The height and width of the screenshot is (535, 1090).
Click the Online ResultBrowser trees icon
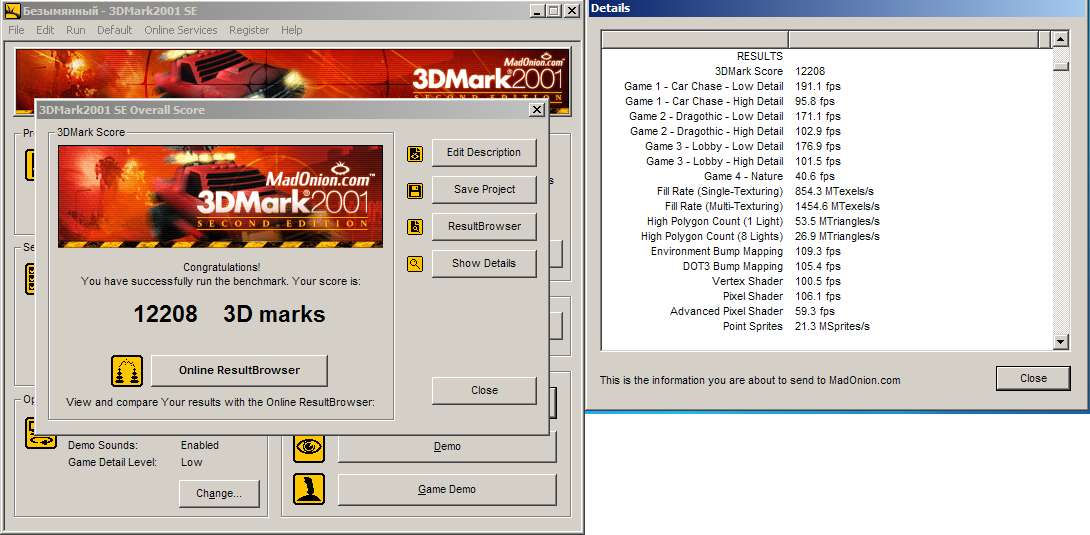click(x=127, y=371)
